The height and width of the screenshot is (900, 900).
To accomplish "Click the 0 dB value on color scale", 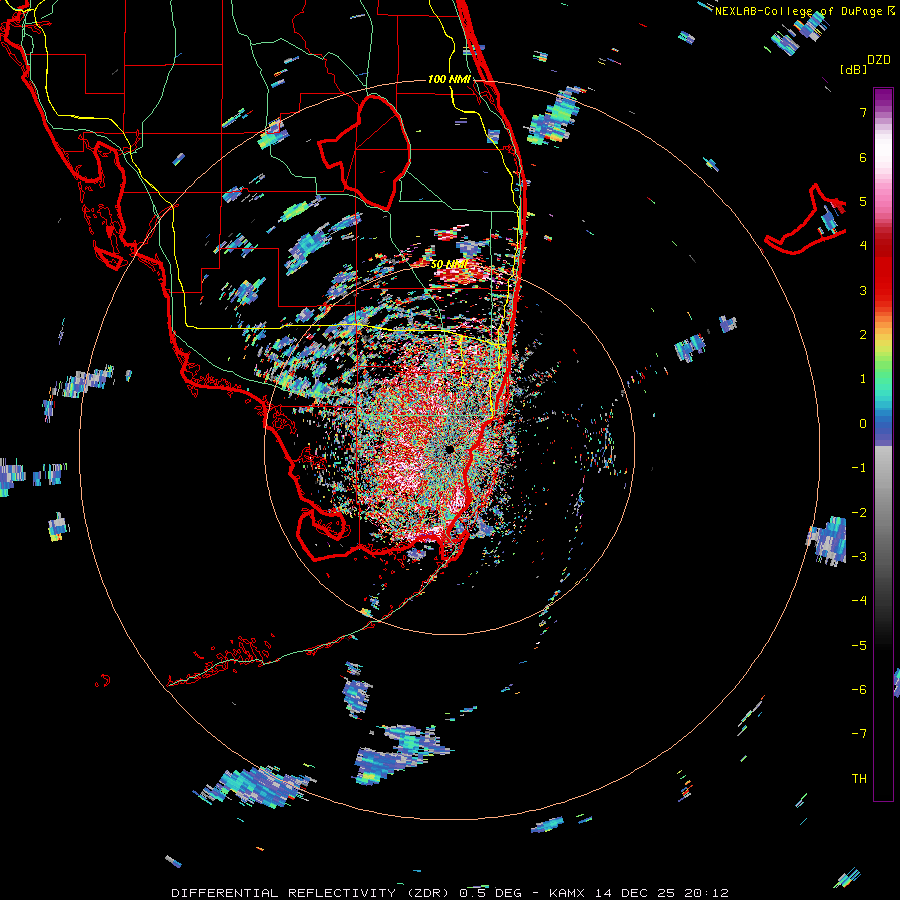I will tap(863, 424).
